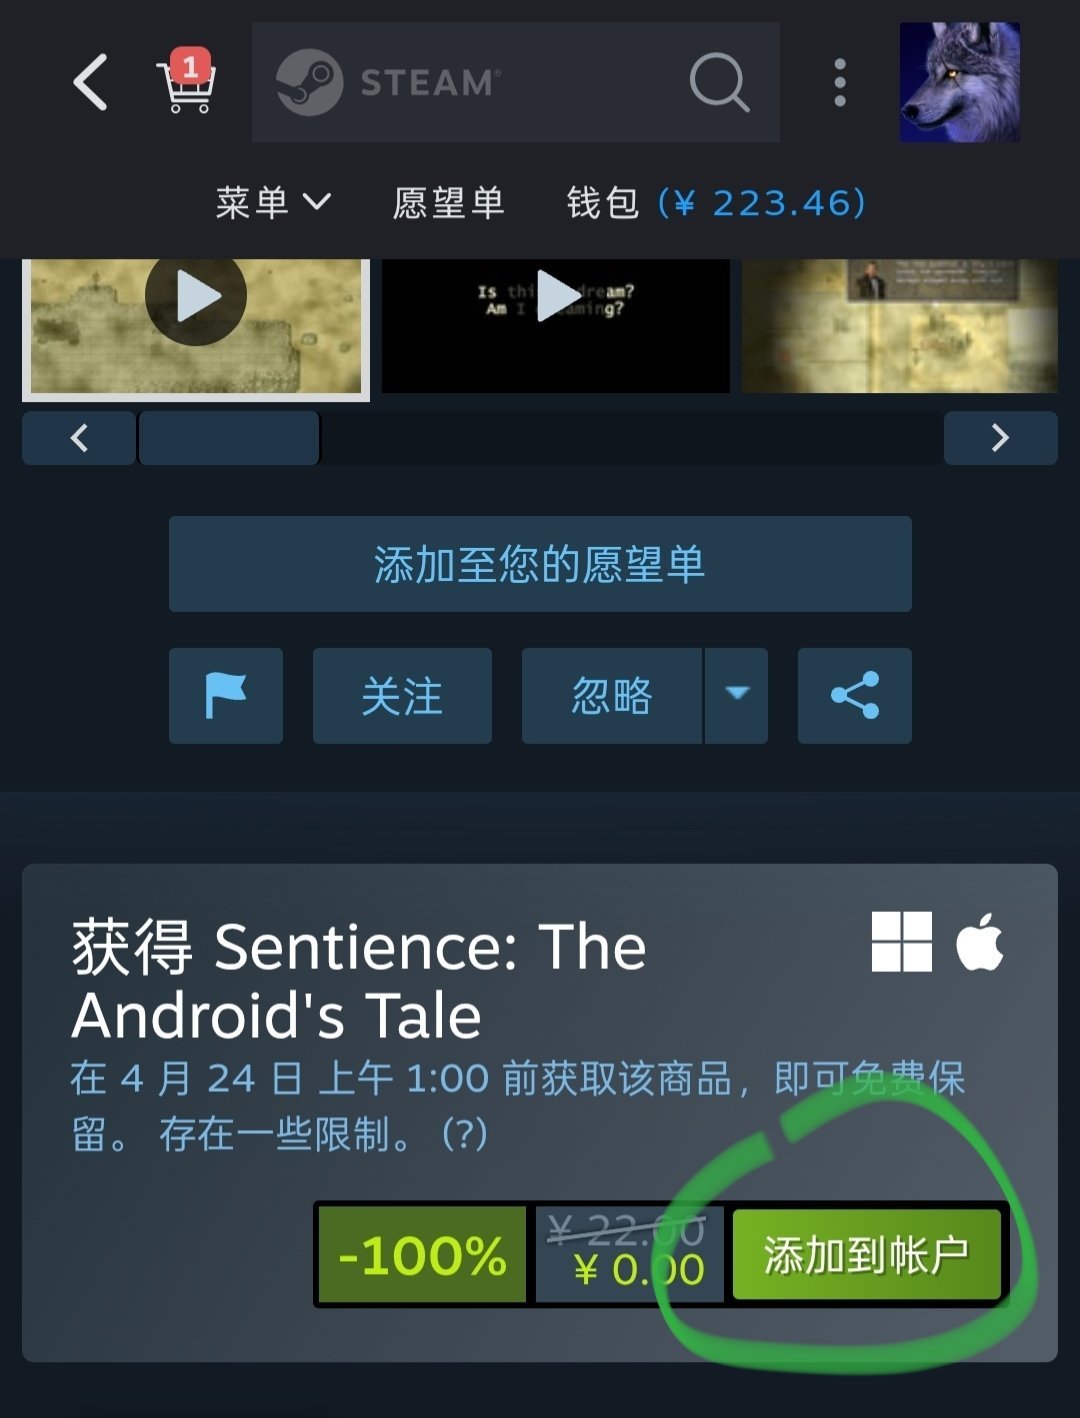
Task: Click the media carousel scrollbar handle
Action: pos(229,438)
